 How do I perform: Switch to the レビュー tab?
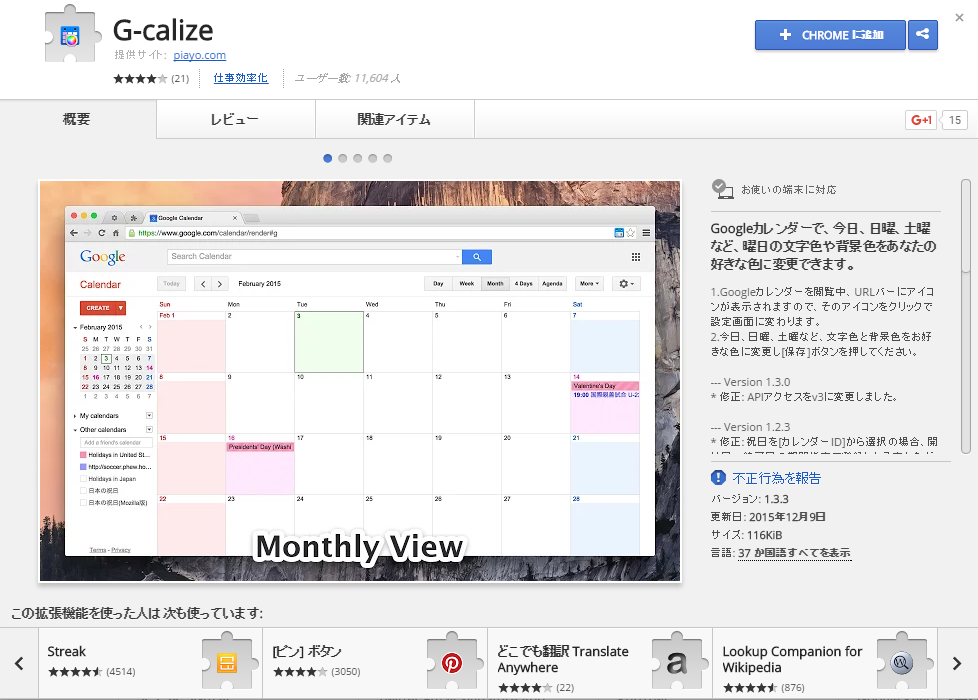tap(235, 119)
